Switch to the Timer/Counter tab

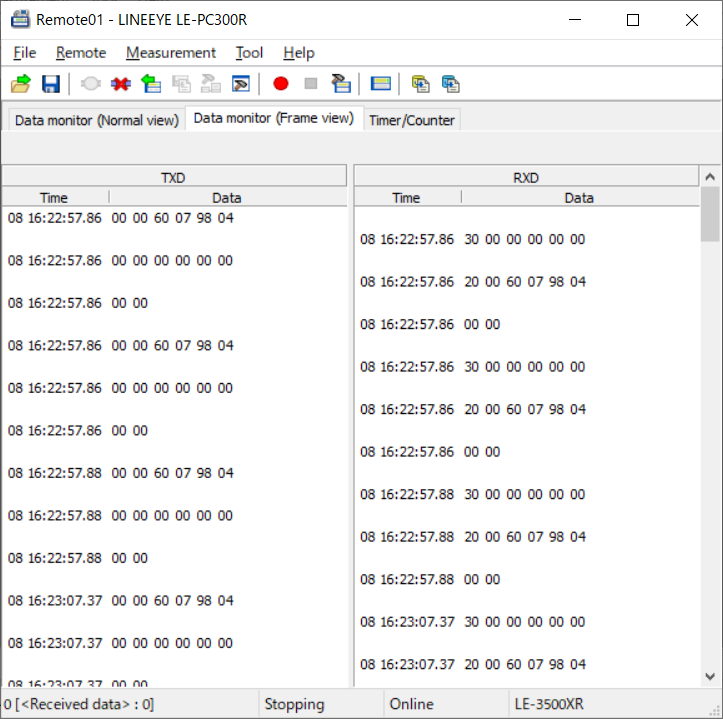[412, 120]
